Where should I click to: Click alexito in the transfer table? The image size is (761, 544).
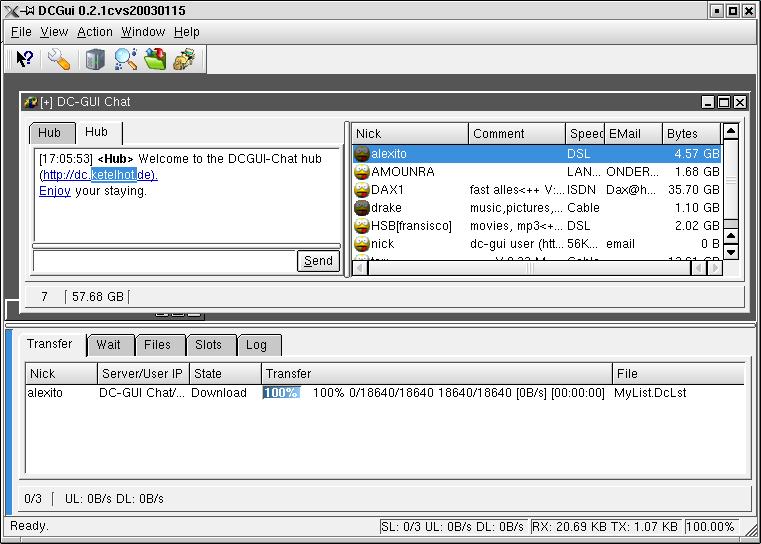tap(45, 393)
